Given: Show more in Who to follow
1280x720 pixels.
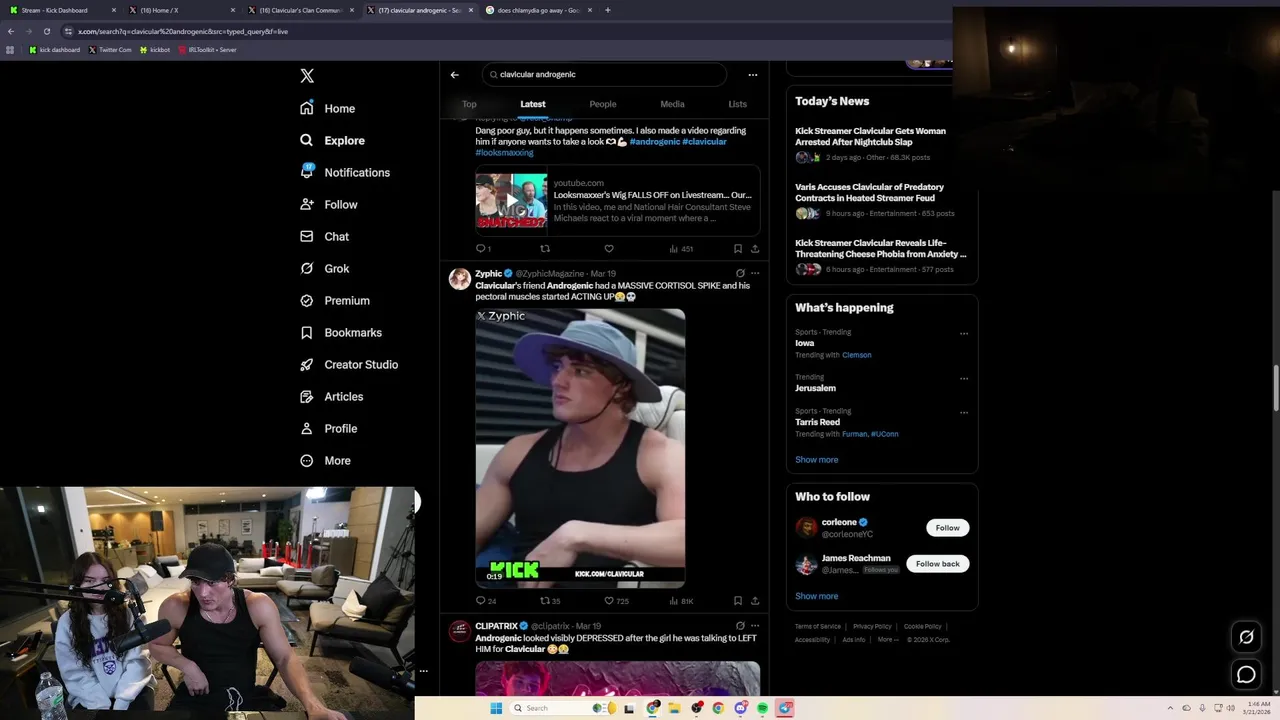Looking at the screenshot, I should (817, 596).
